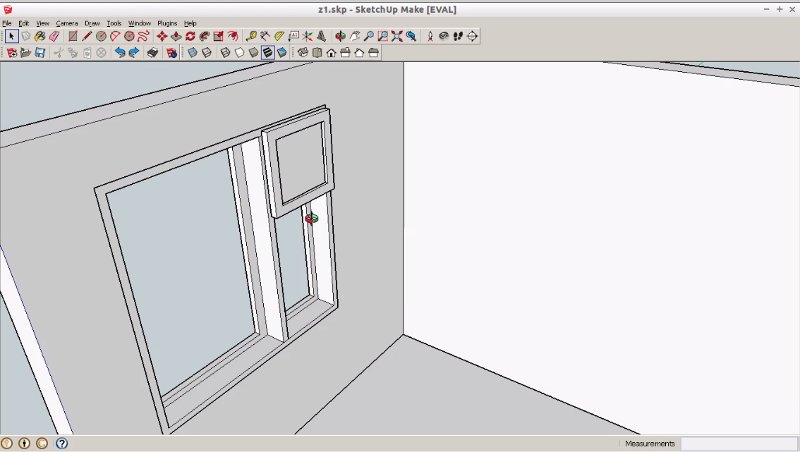Screen dimensions: 800x452
Task: Choose the Rotate tool
Action: coord(190,36)
